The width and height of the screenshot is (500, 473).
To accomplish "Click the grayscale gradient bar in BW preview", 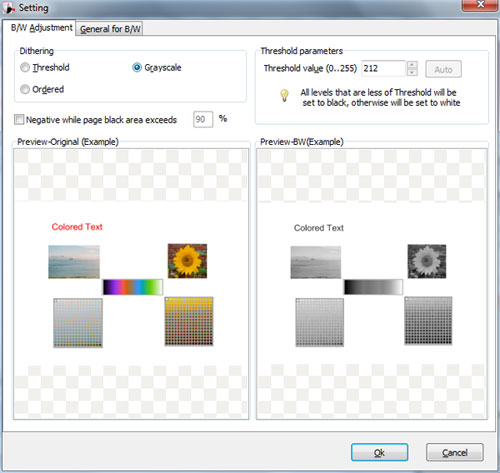I will 373,287.
